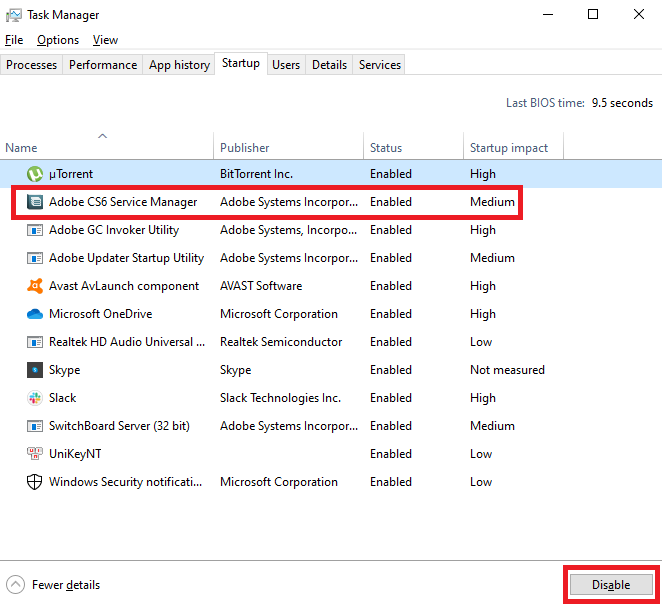Click the Slack Technologies Inc. publisher cell

point(280,398)
